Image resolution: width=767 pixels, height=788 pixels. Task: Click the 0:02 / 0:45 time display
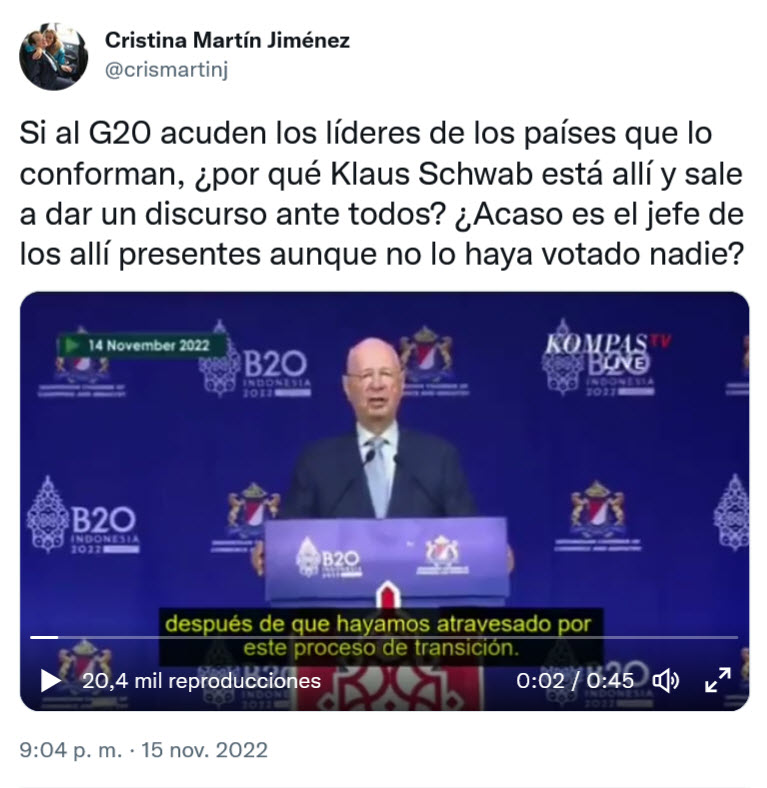pyautogui.click(x=574, y=681)
